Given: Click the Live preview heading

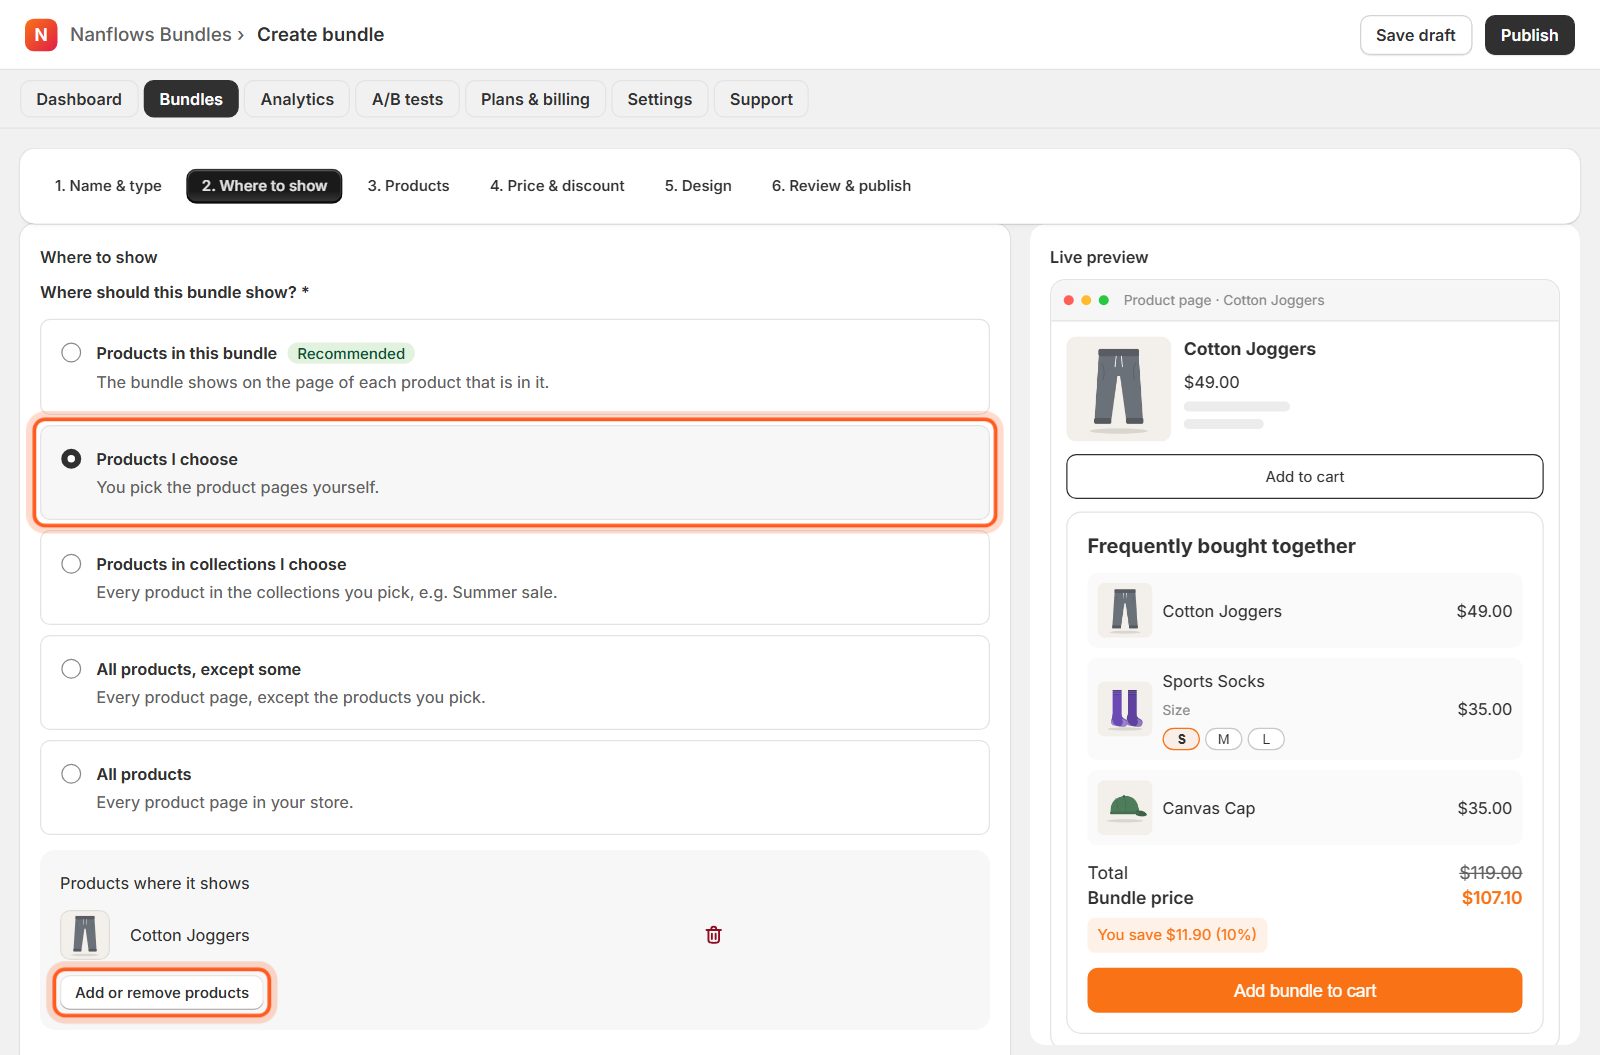Looking at the screenshot, I should (x=1099, y=257).
